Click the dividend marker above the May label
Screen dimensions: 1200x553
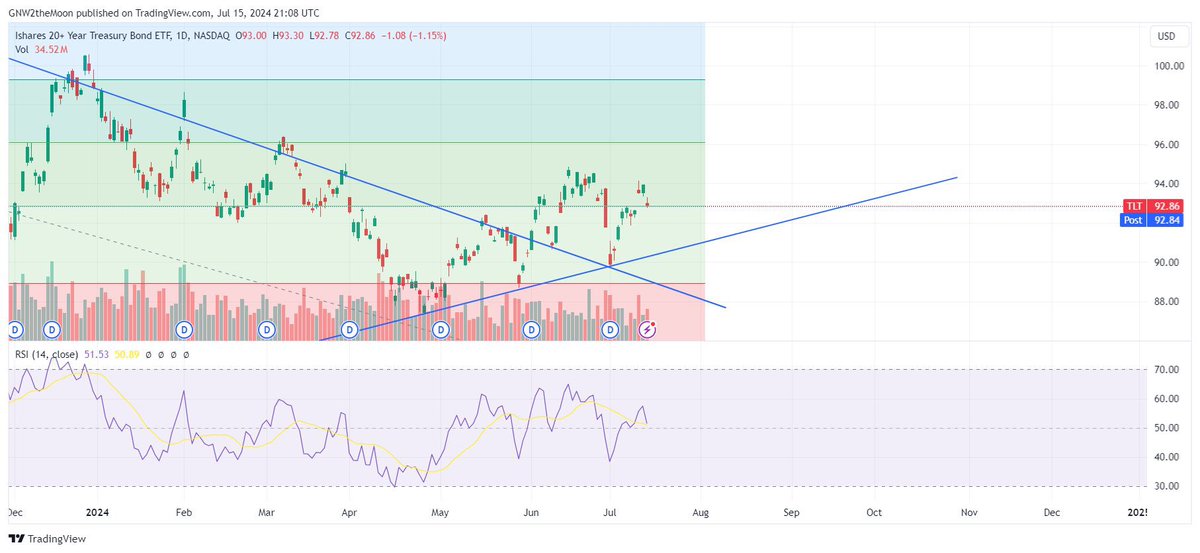[x=441, y=329]
